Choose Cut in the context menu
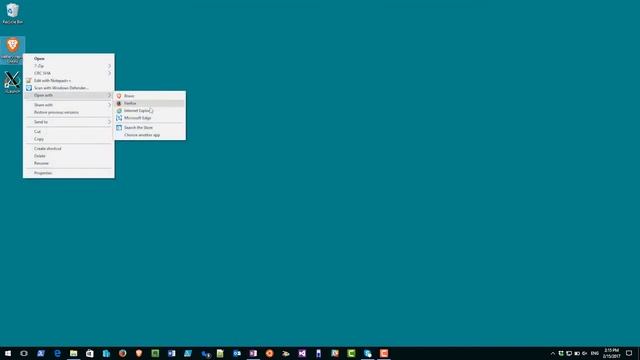 (69, 131)
